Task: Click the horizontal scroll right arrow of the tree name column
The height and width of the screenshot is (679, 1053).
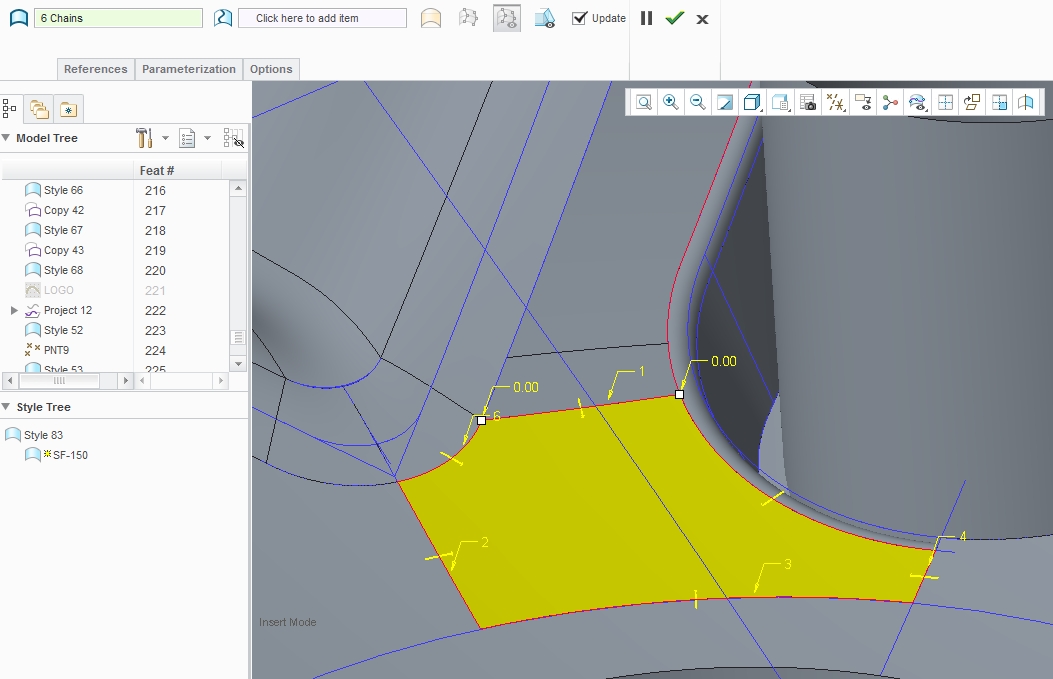Action: (125, 380)
